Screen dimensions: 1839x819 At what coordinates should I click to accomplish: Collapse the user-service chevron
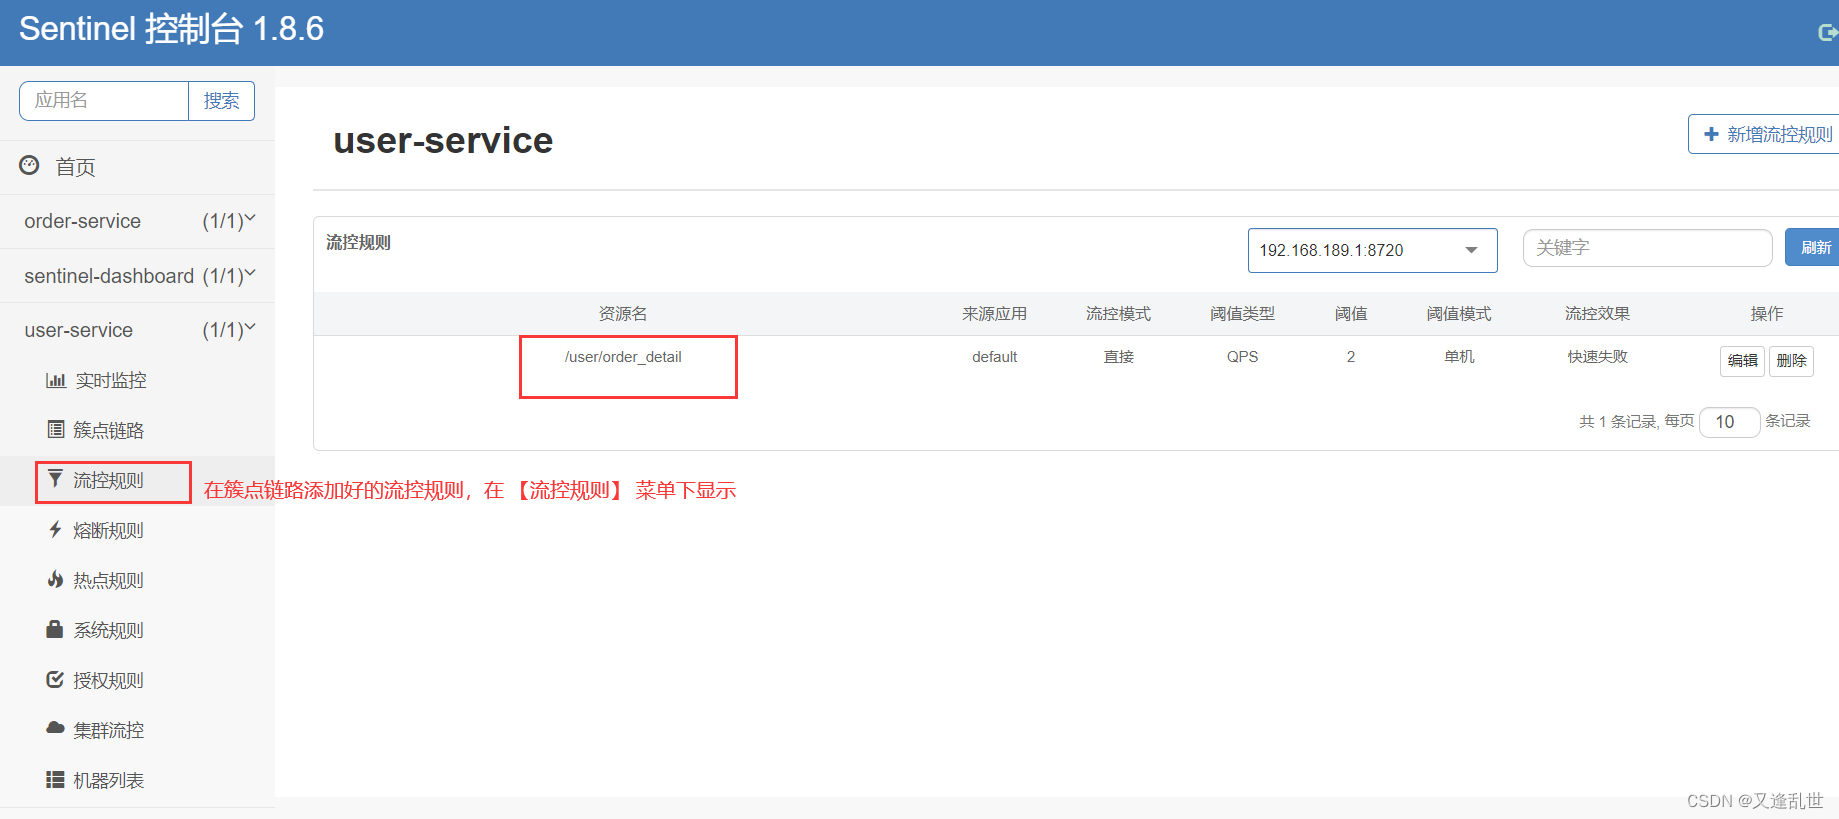tap(250, 327)
